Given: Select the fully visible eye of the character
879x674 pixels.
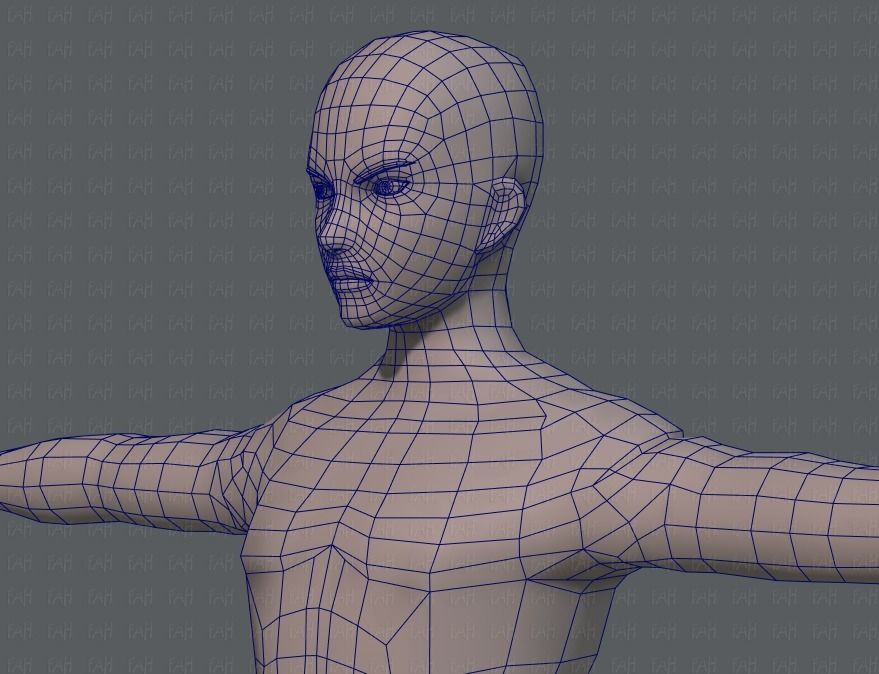Looking at the screenshot, I should pyautogui.click(x=389, y=186).
